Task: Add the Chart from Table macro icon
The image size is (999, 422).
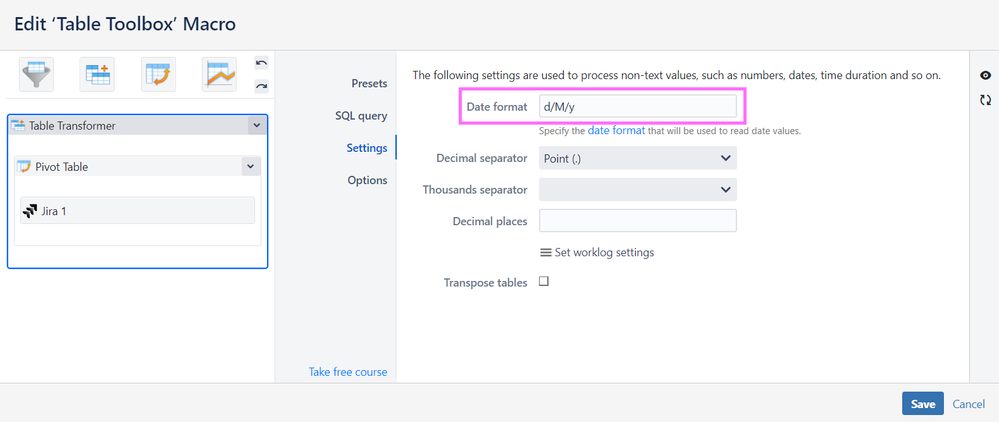Action: coord(219,75)
